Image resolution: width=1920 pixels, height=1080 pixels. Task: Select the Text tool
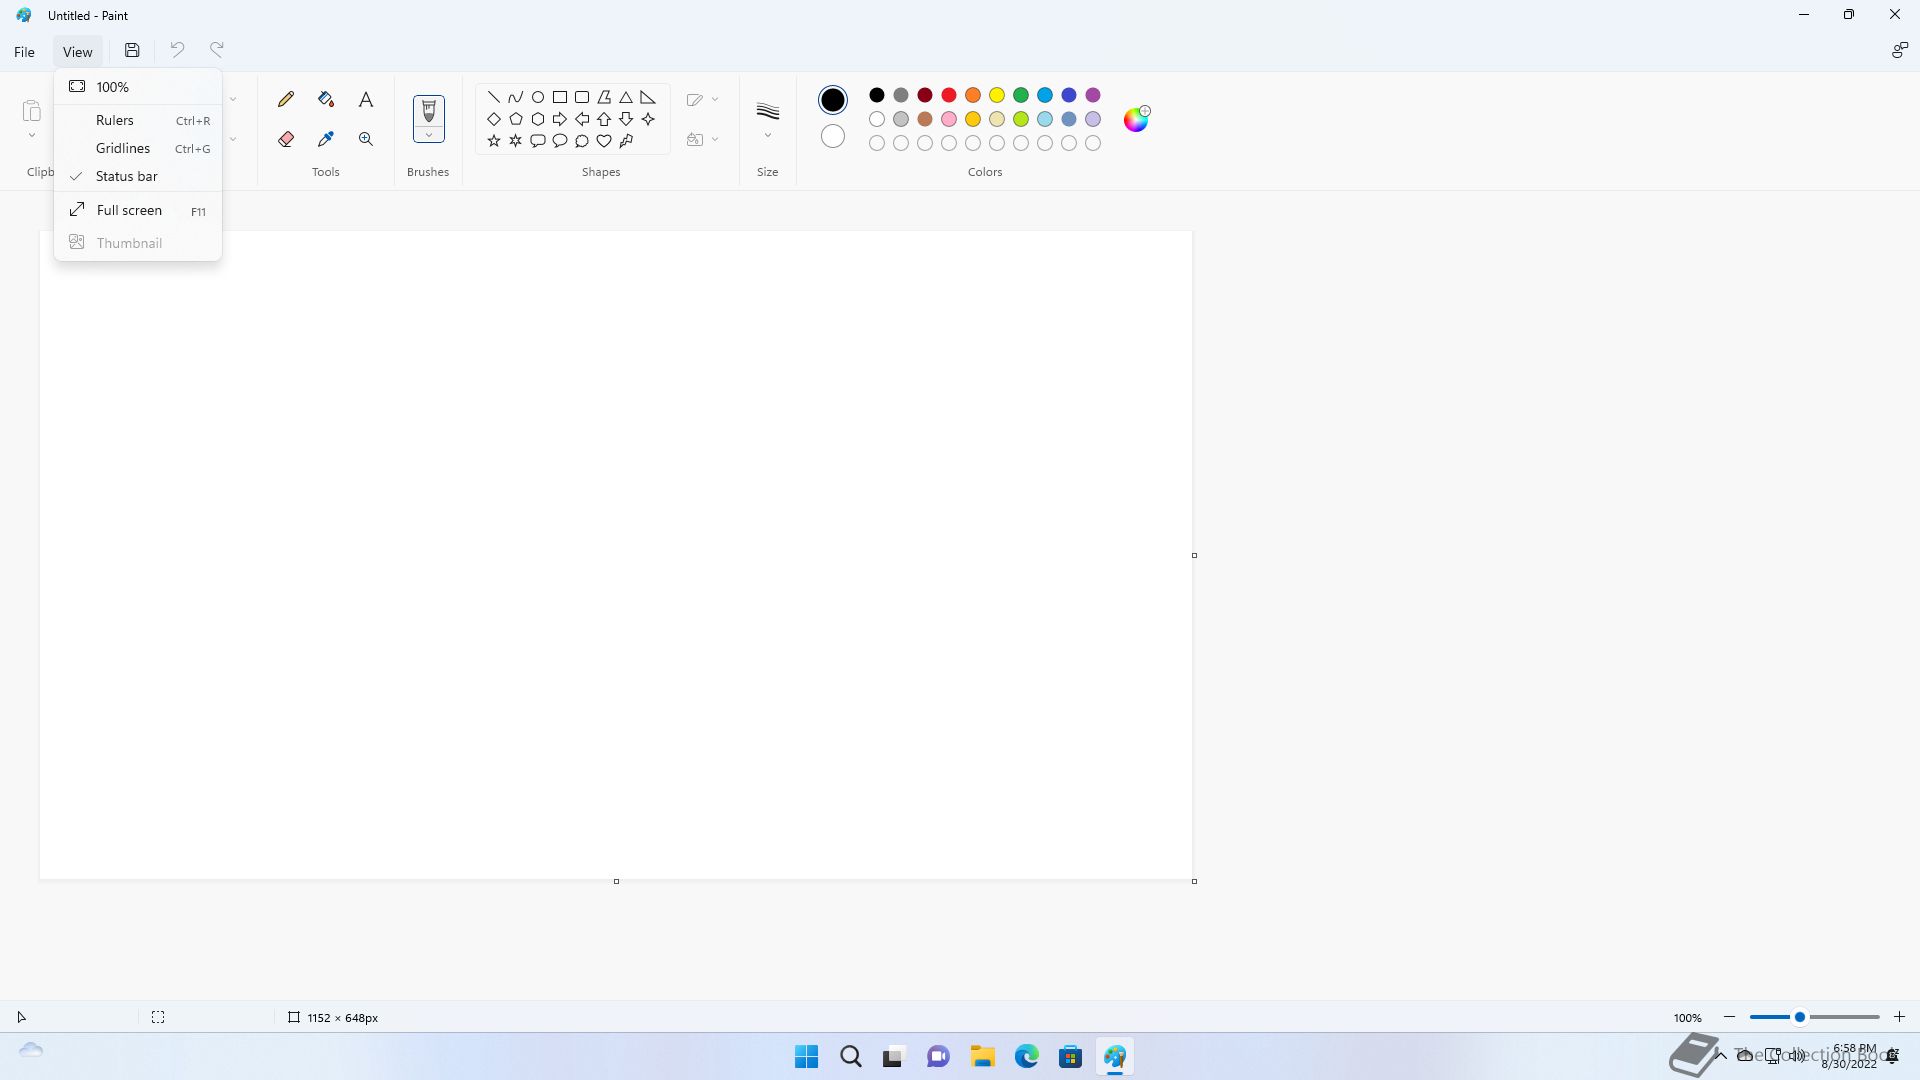click(x=366, y=99)
